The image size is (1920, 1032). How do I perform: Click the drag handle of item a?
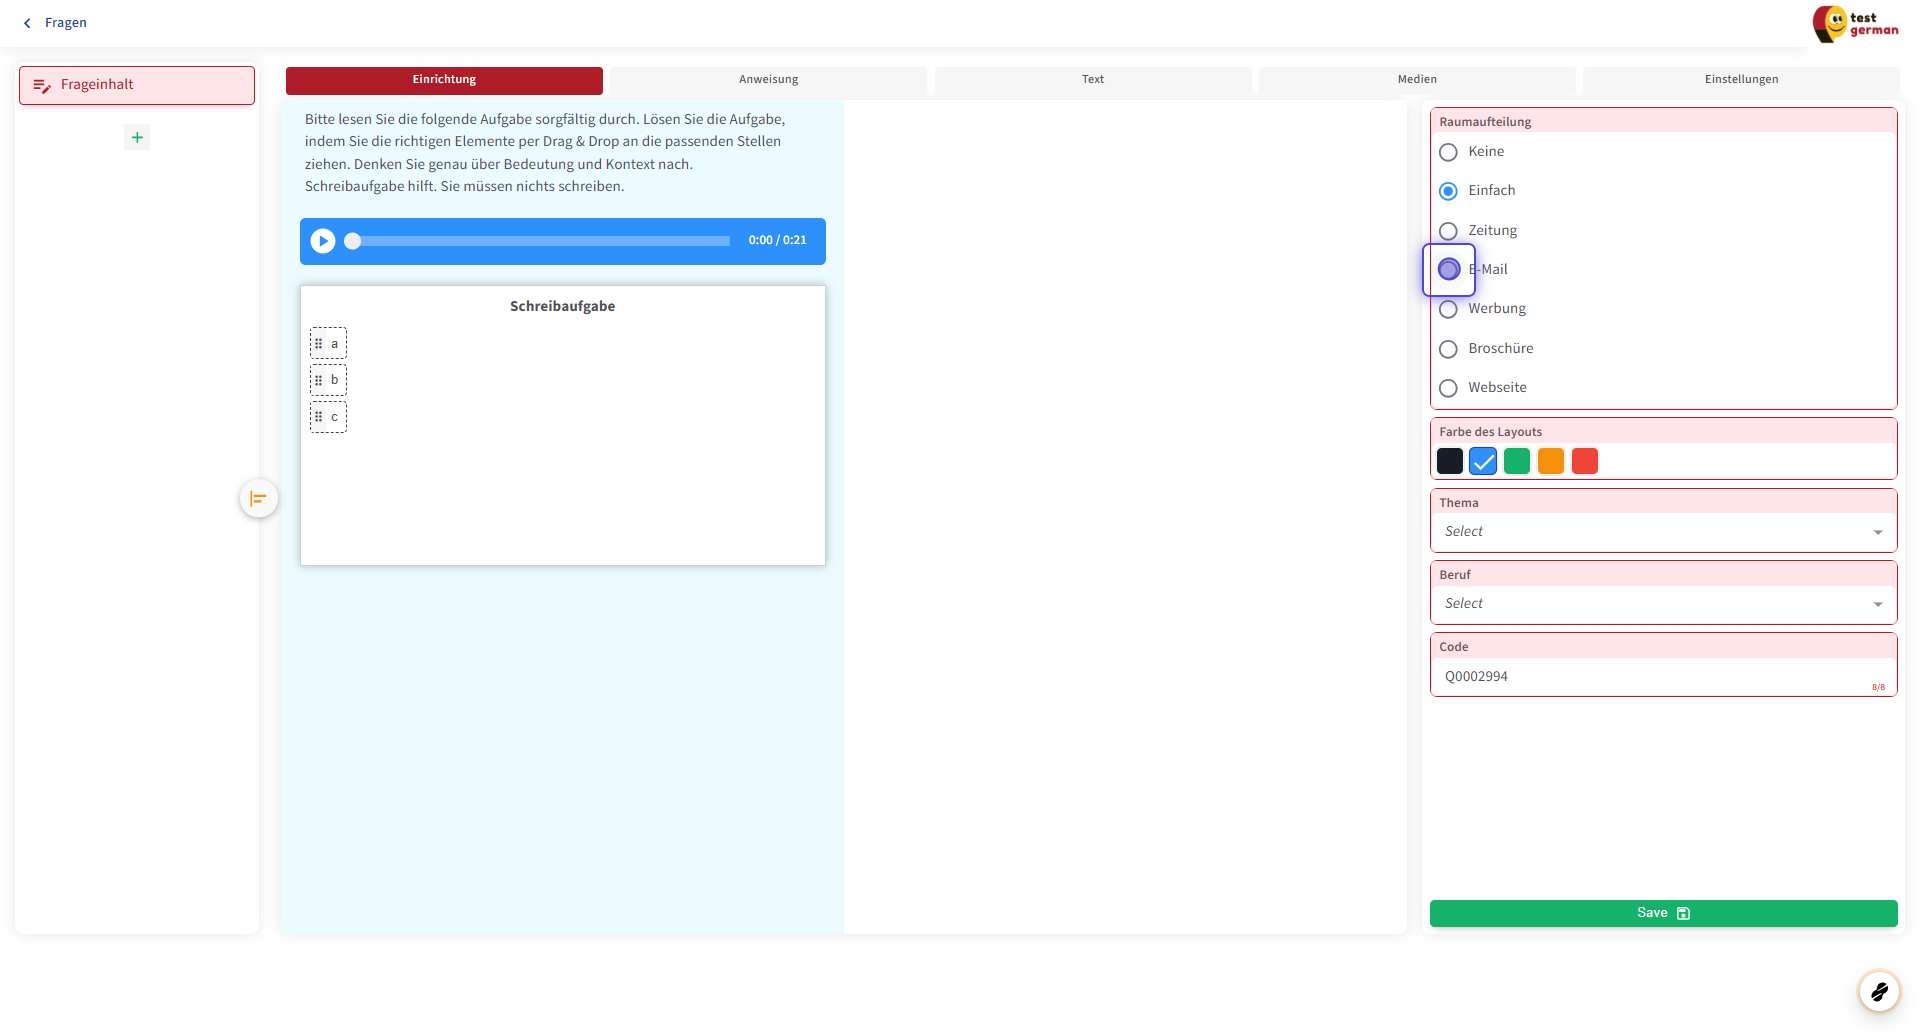tap(319, 343)
